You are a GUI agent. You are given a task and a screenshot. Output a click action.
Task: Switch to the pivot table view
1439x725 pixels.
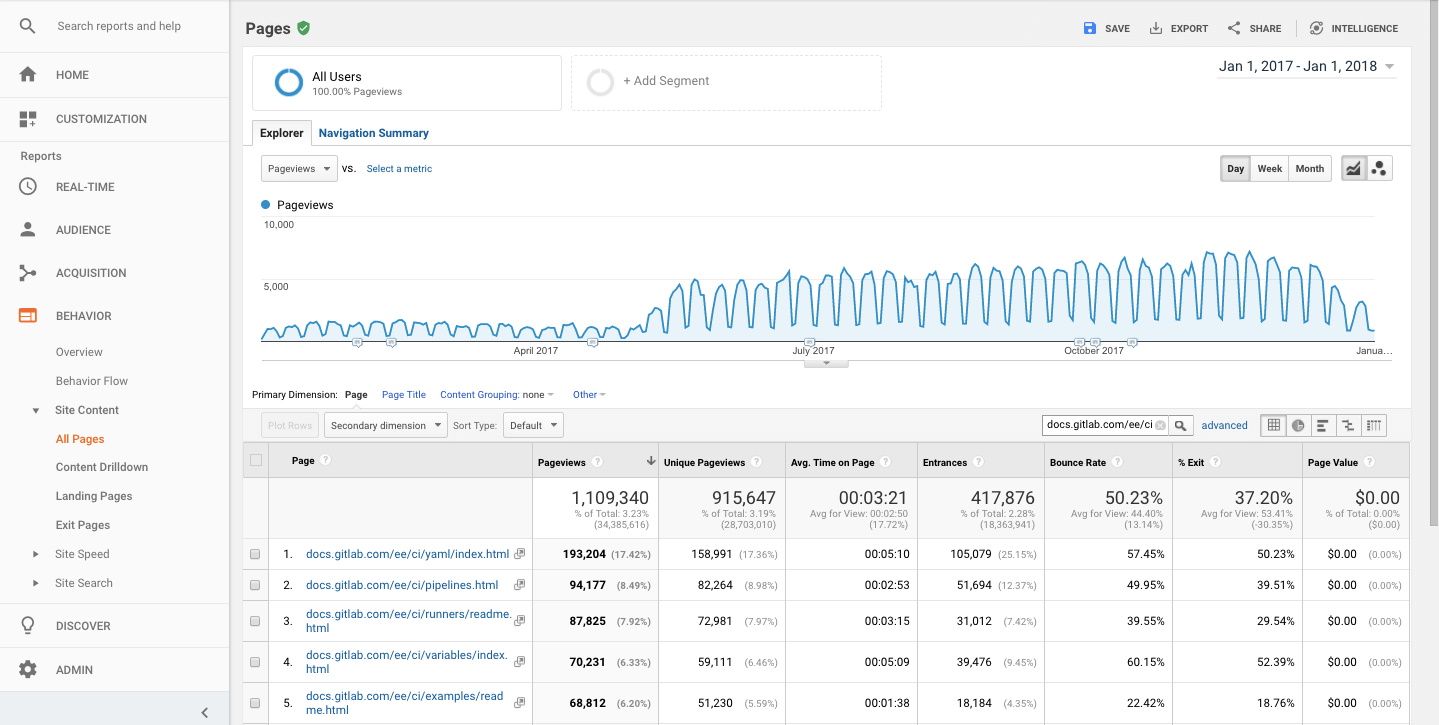pos(1374,425)
